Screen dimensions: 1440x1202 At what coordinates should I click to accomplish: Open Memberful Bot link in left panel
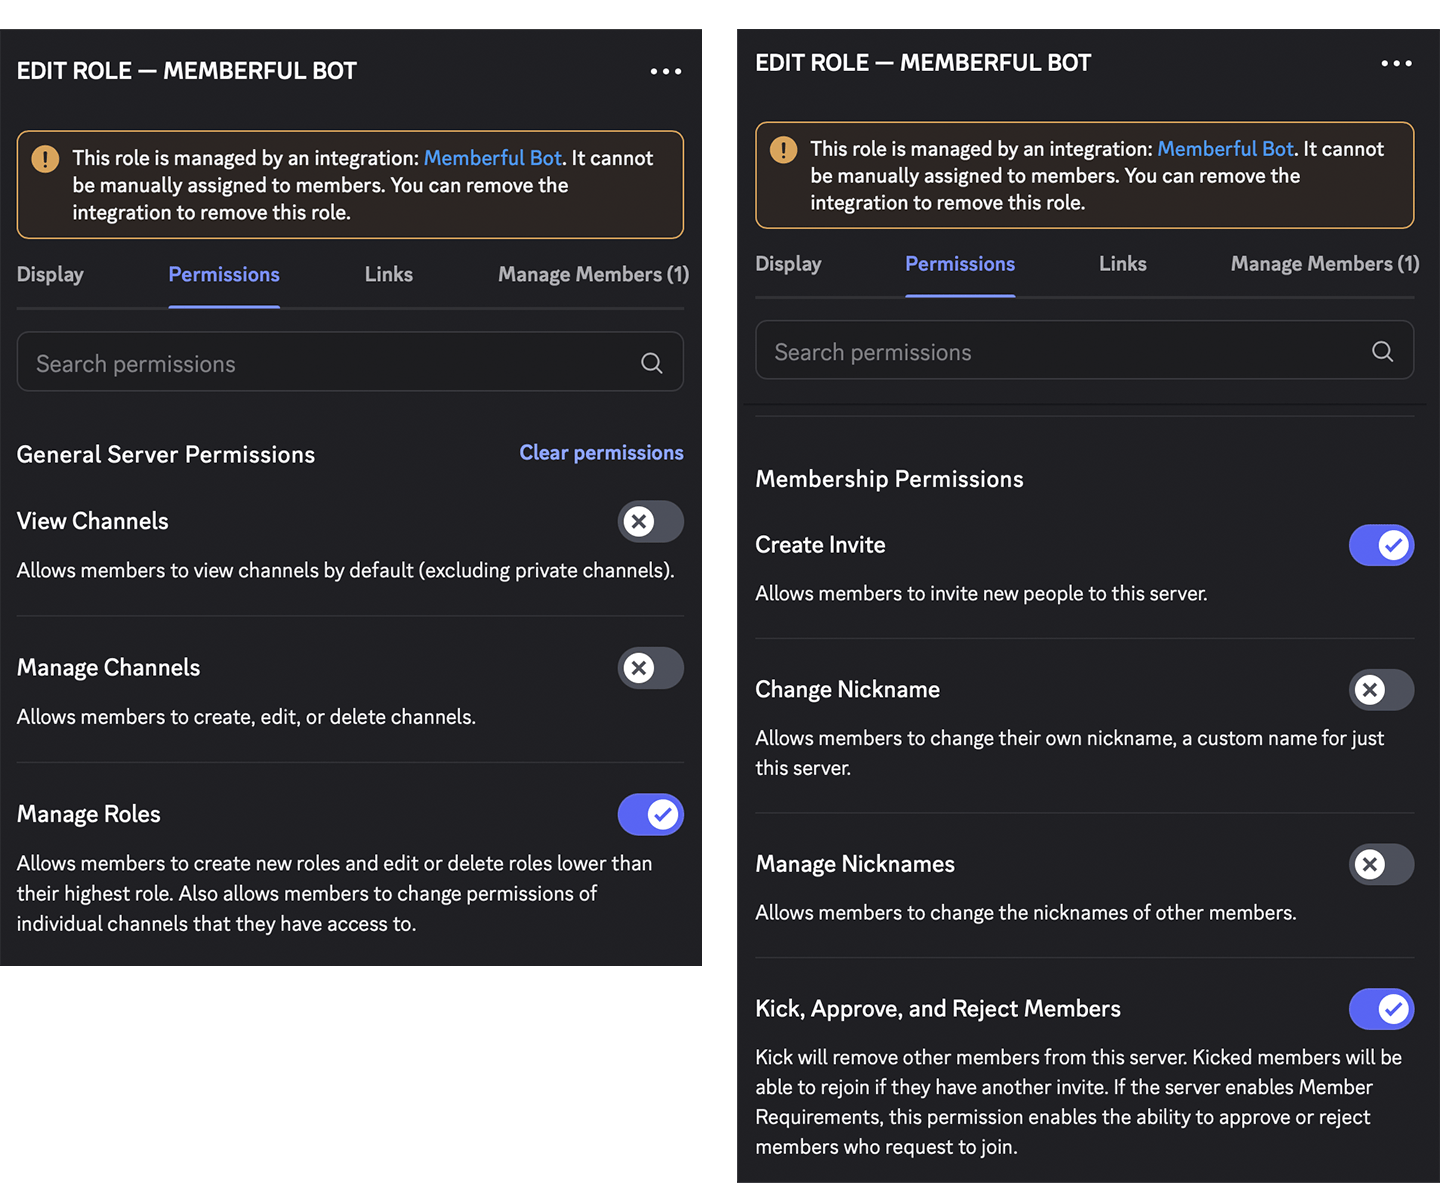[492, 158]
